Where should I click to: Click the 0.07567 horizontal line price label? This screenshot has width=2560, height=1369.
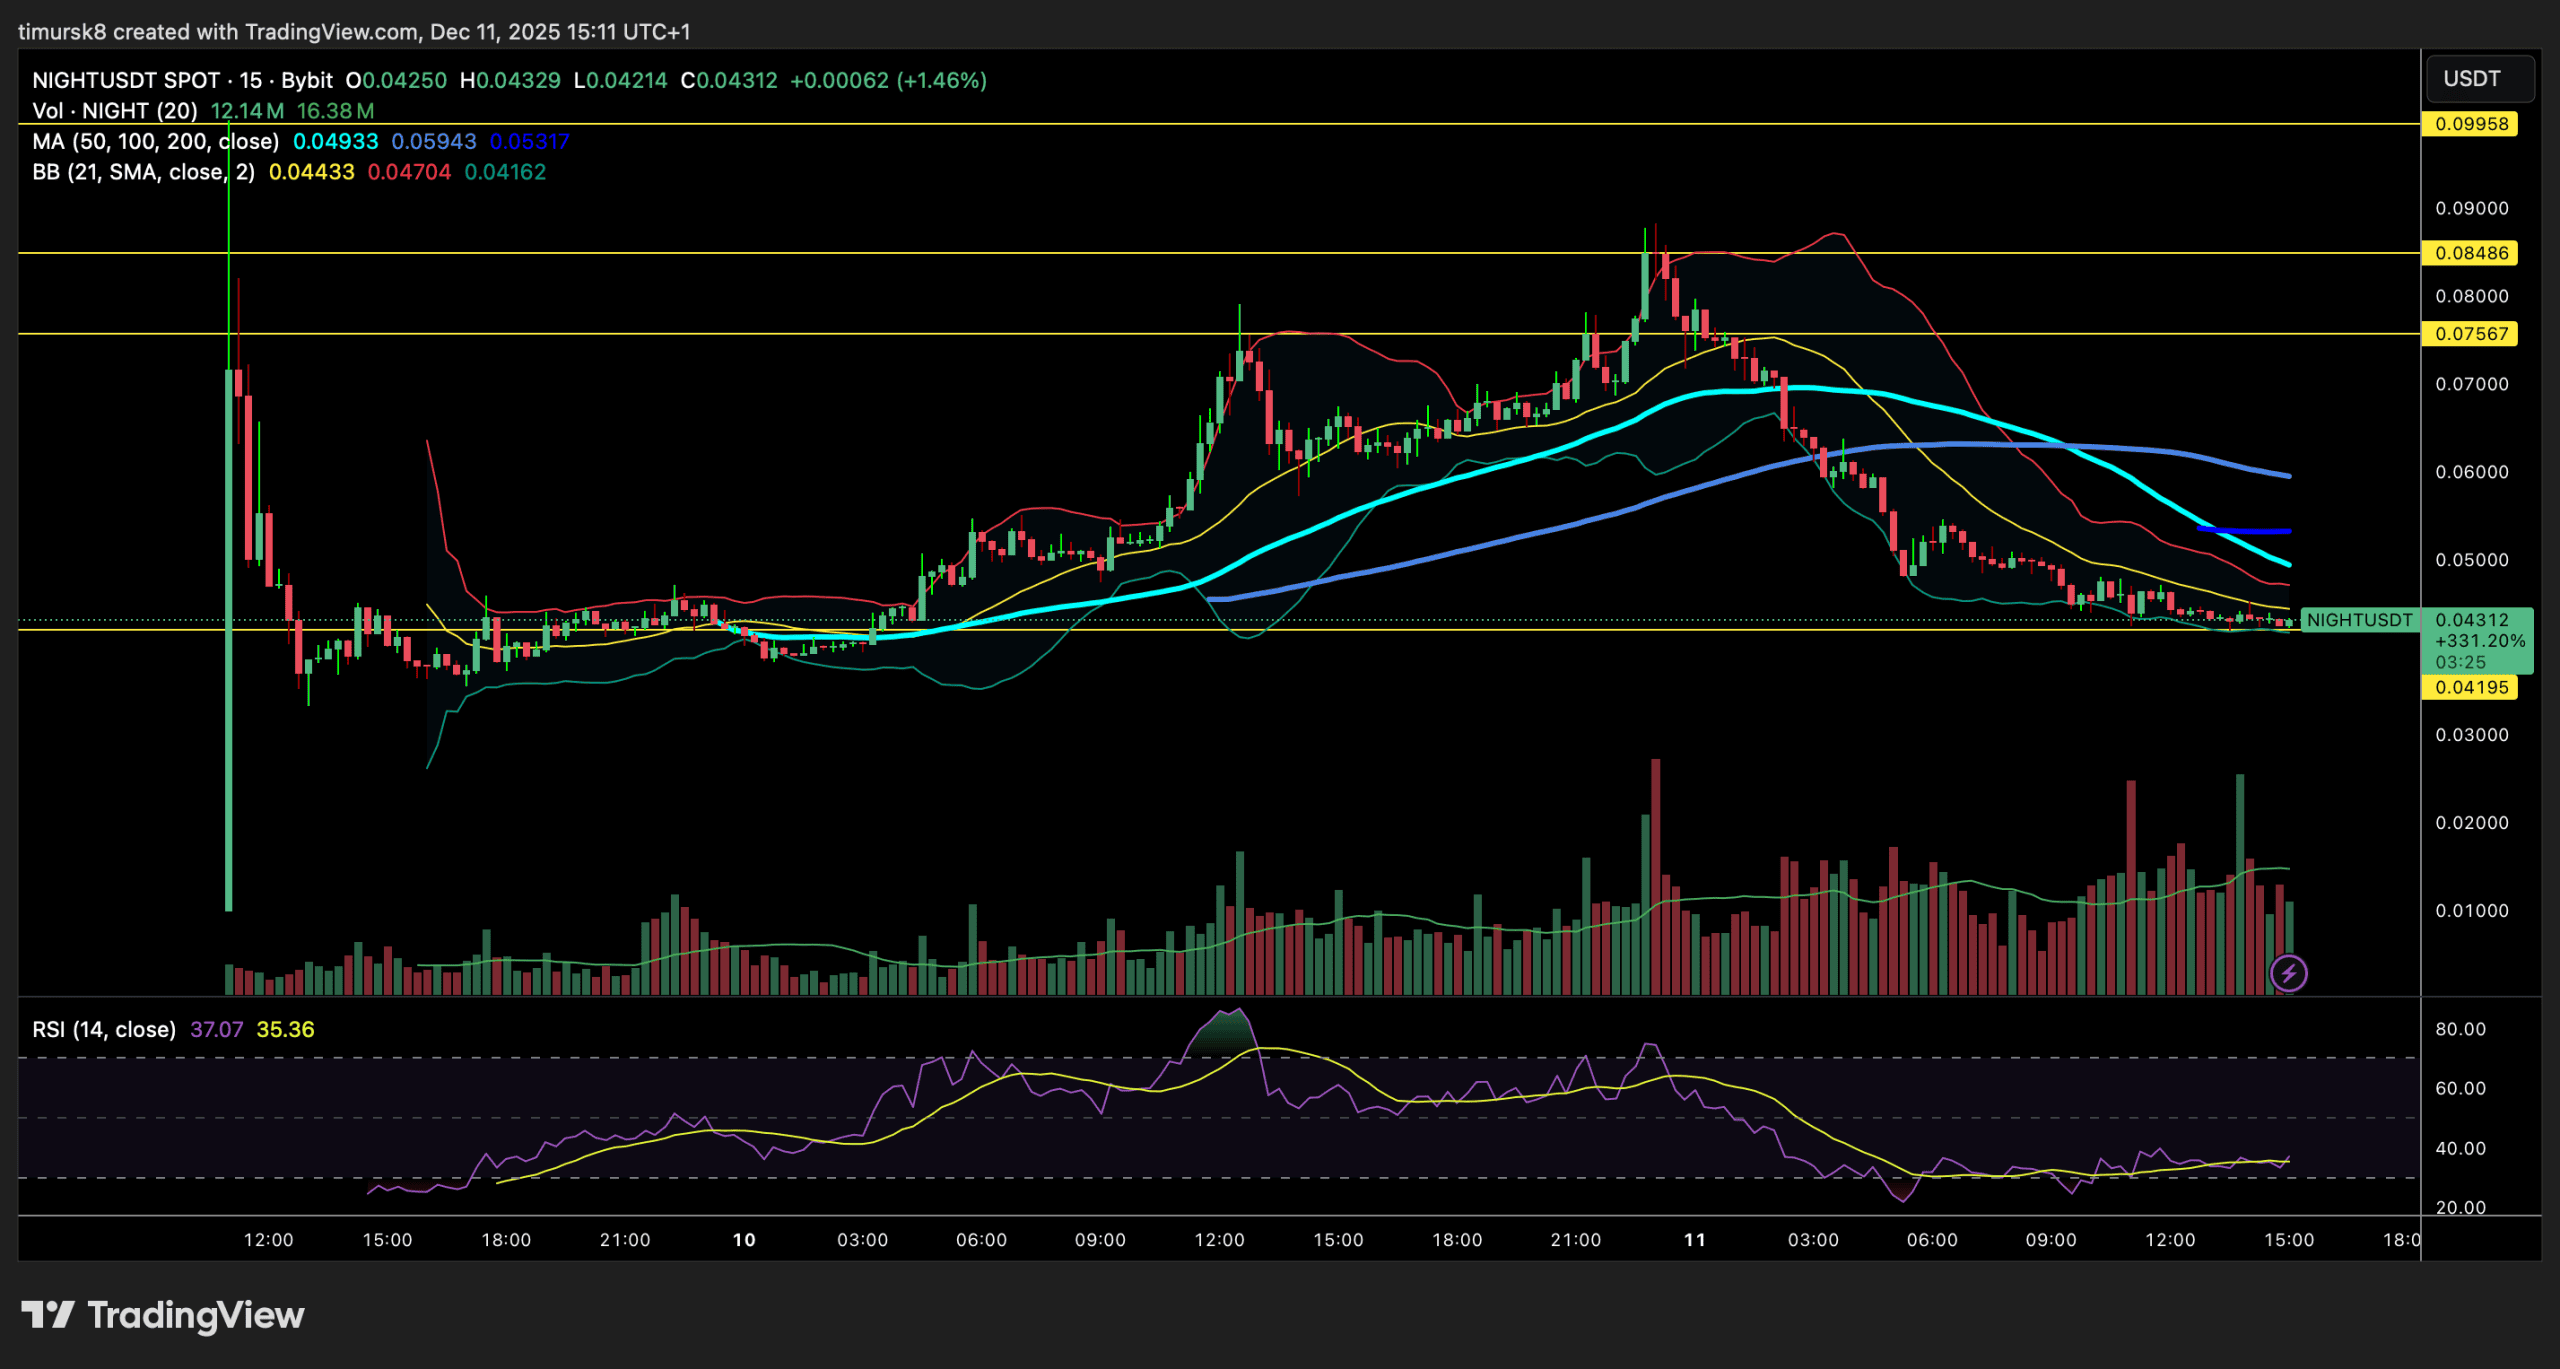pyautogui.click(x=2470, y=334)
